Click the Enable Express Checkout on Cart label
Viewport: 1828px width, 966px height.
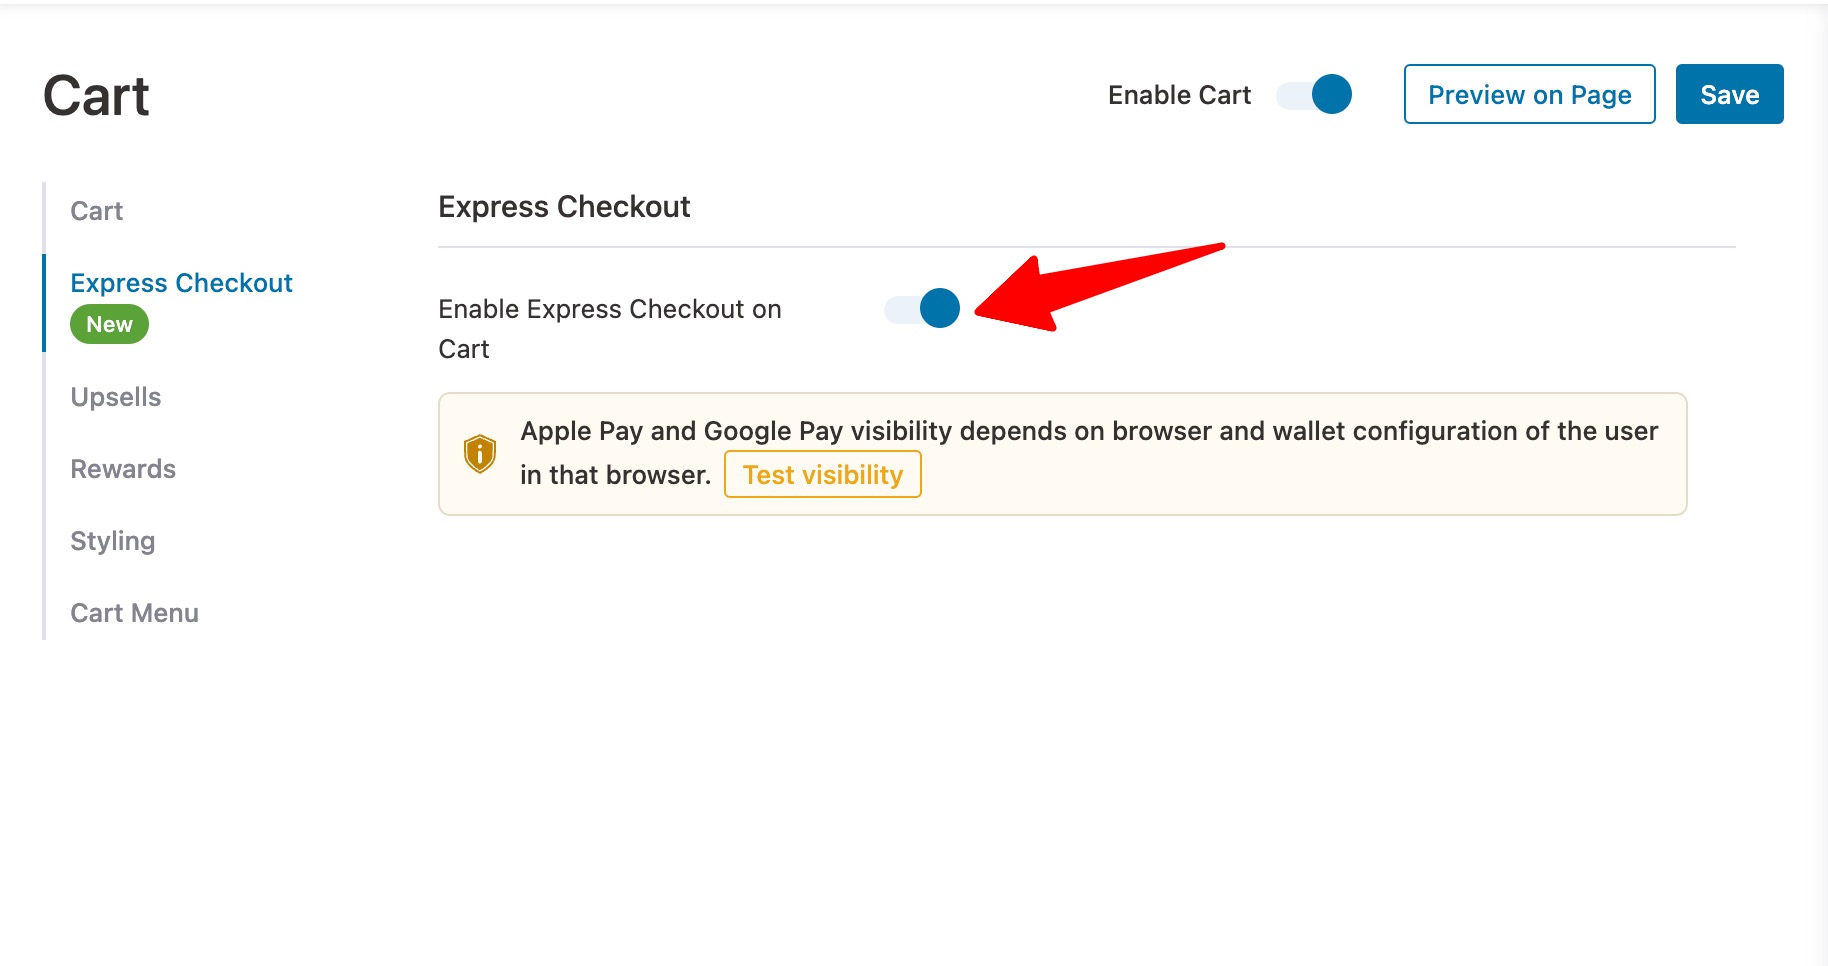[609, 328]
